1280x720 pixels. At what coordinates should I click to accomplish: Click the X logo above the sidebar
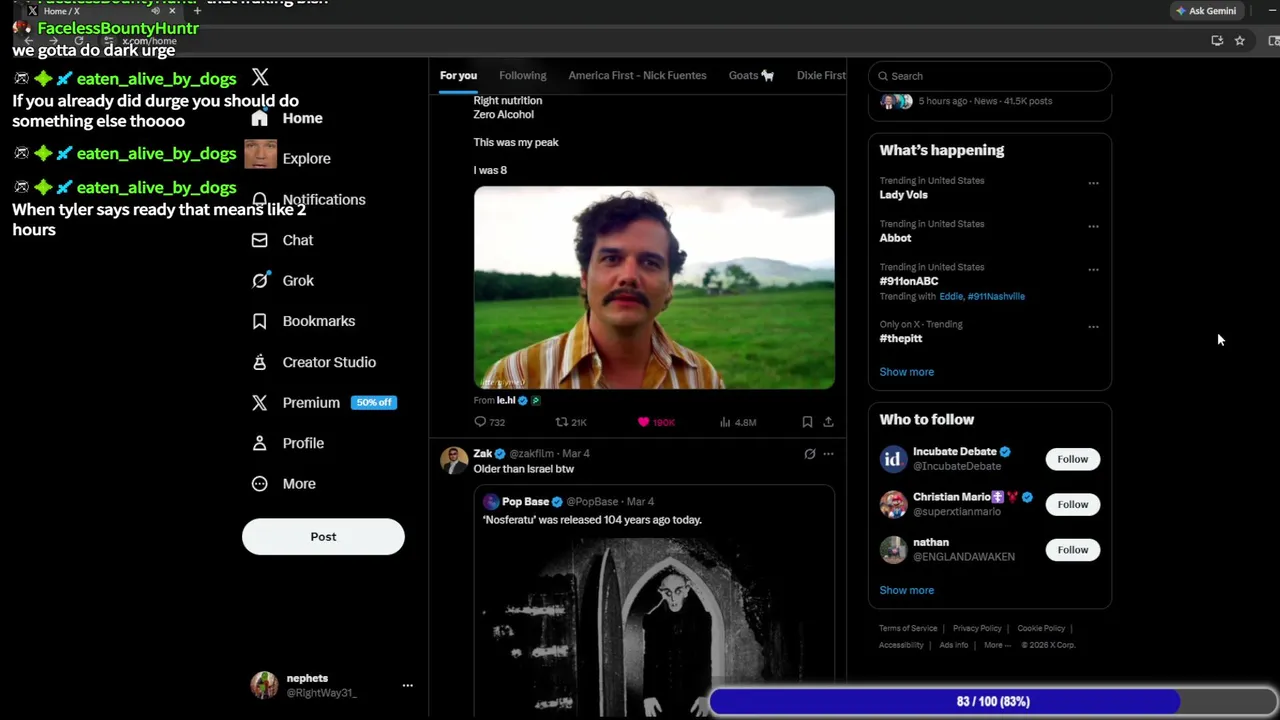click(260, 77)
